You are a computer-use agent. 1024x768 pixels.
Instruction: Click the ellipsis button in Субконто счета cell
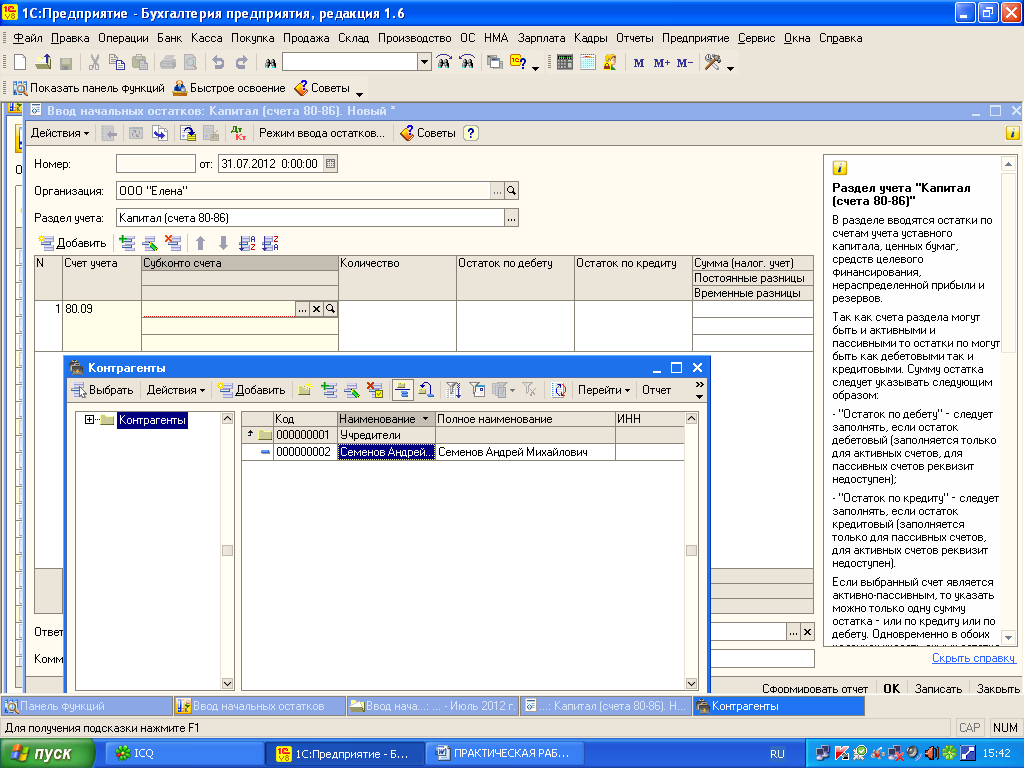click(302, 309)
